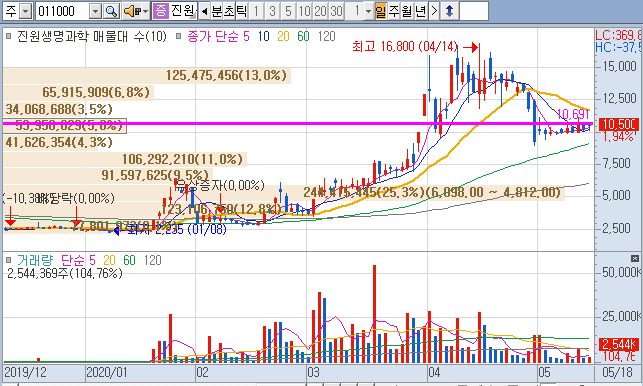Click the volume panel 5 average label
This screenshot has width=643, height=386.
pyautogui.click(x=92, y=260)
